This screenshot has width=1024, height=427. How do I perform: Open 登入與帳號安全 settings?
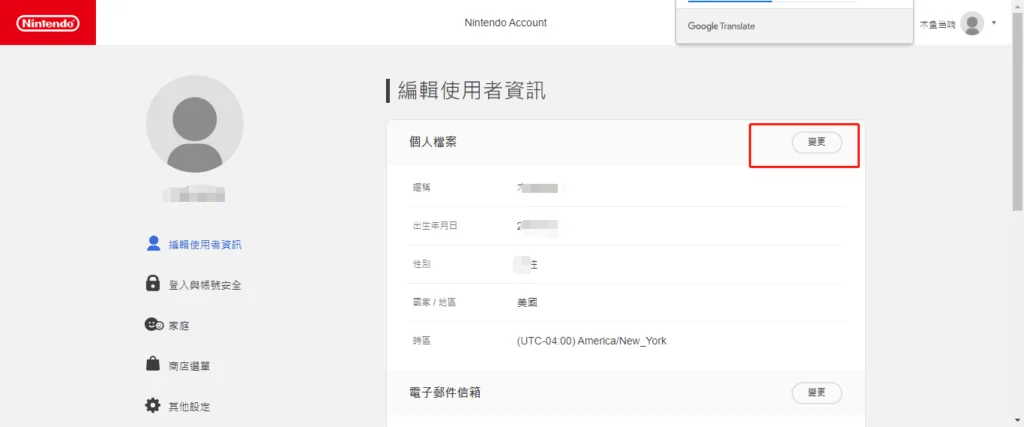(x=205, y=285)
